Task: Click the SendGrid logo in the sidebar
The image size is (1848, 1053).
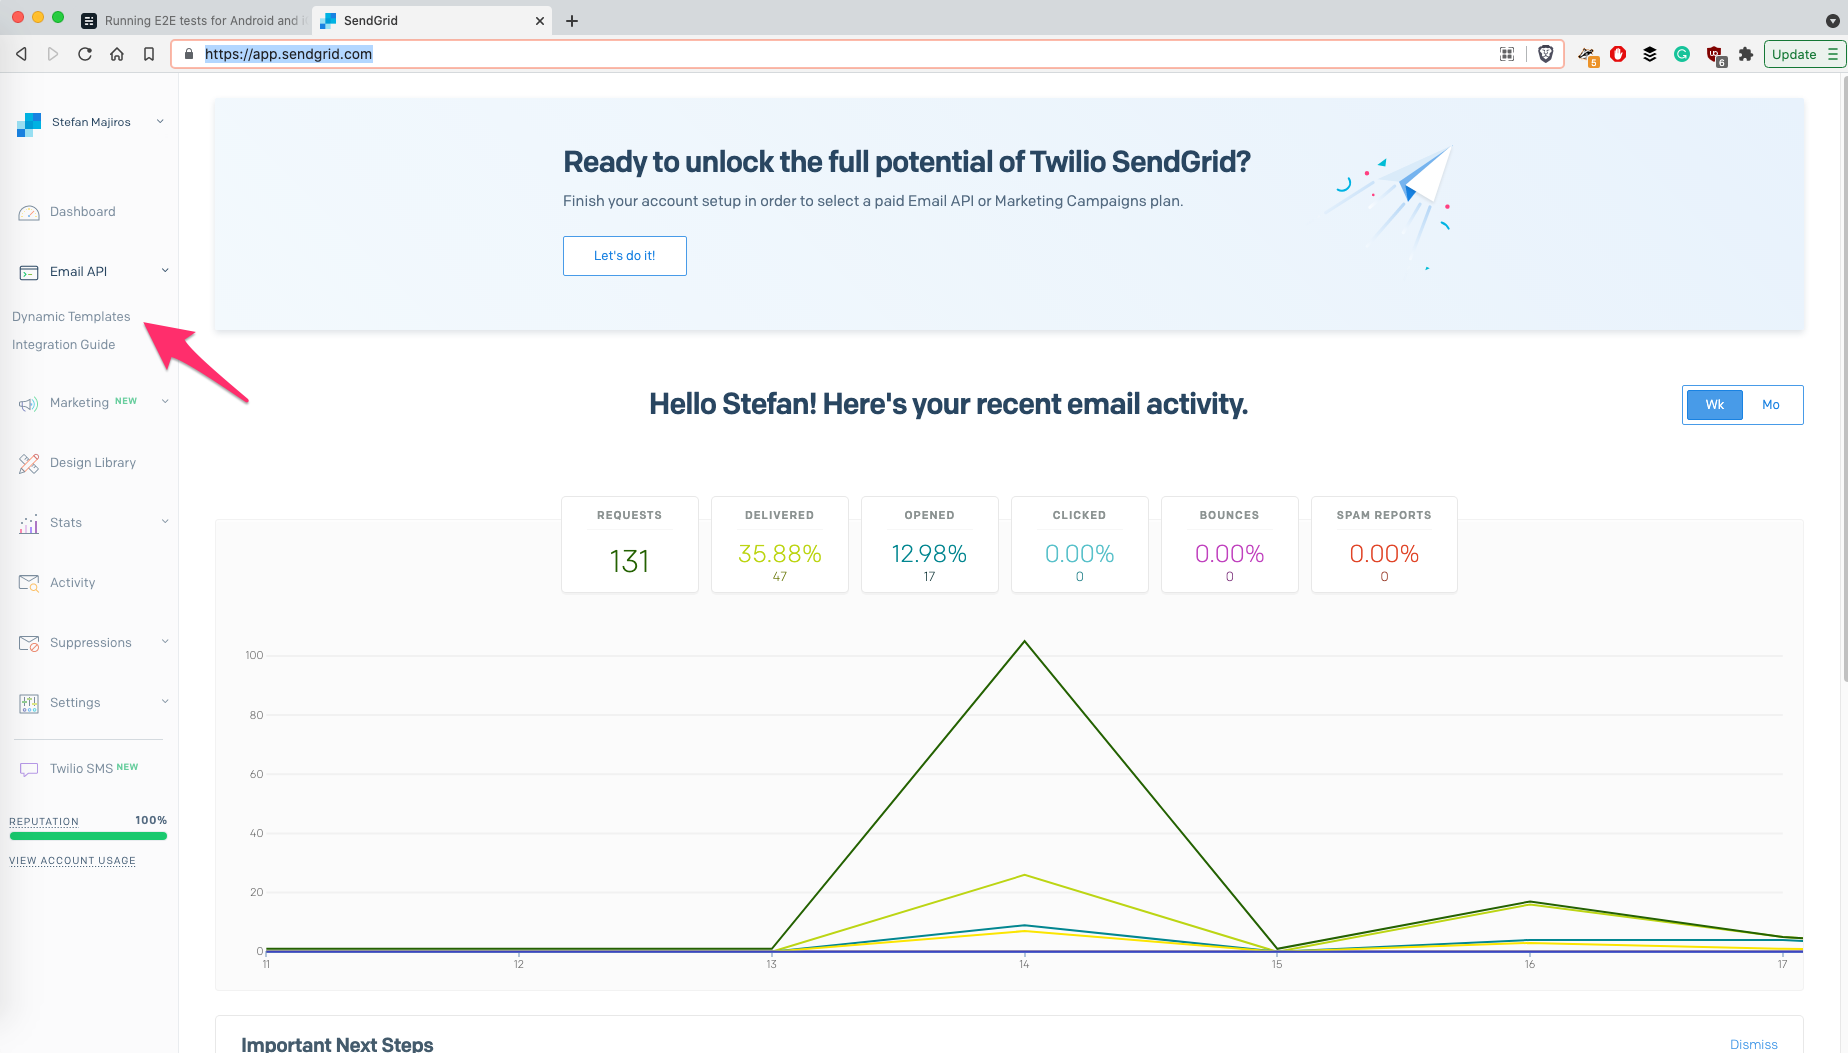Action: point(29,124)
